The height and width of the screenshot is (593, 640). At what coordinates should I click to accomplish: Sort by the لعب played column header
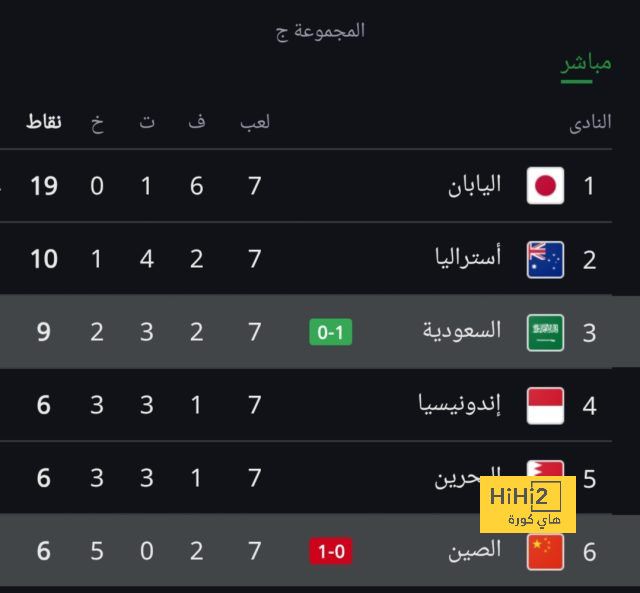[x=255, y=122]
